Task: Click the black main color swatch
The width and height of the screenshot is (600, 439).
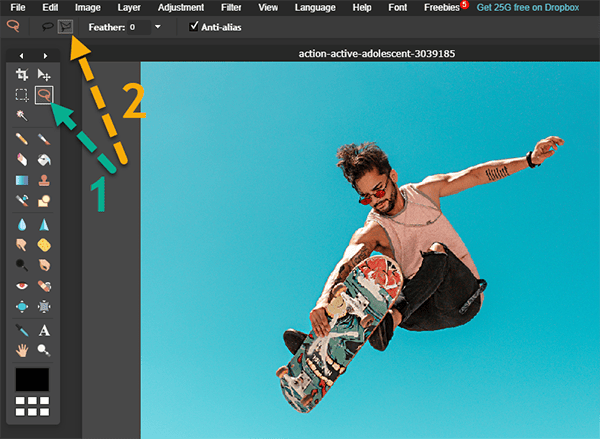Action: coord(32,381)
